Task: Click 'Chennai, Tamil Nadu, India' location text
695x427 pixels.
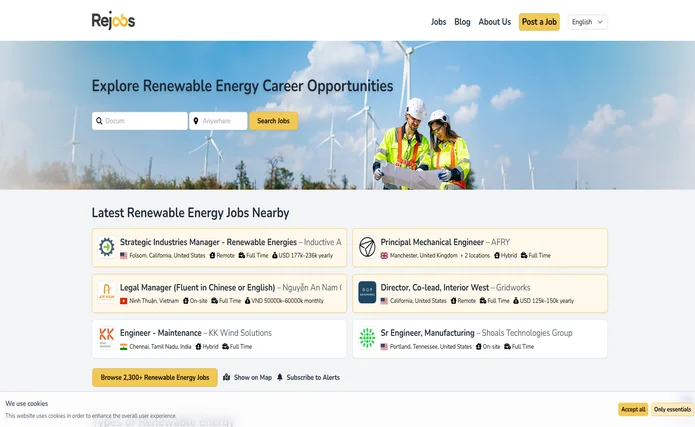Action: click(160, 346)
